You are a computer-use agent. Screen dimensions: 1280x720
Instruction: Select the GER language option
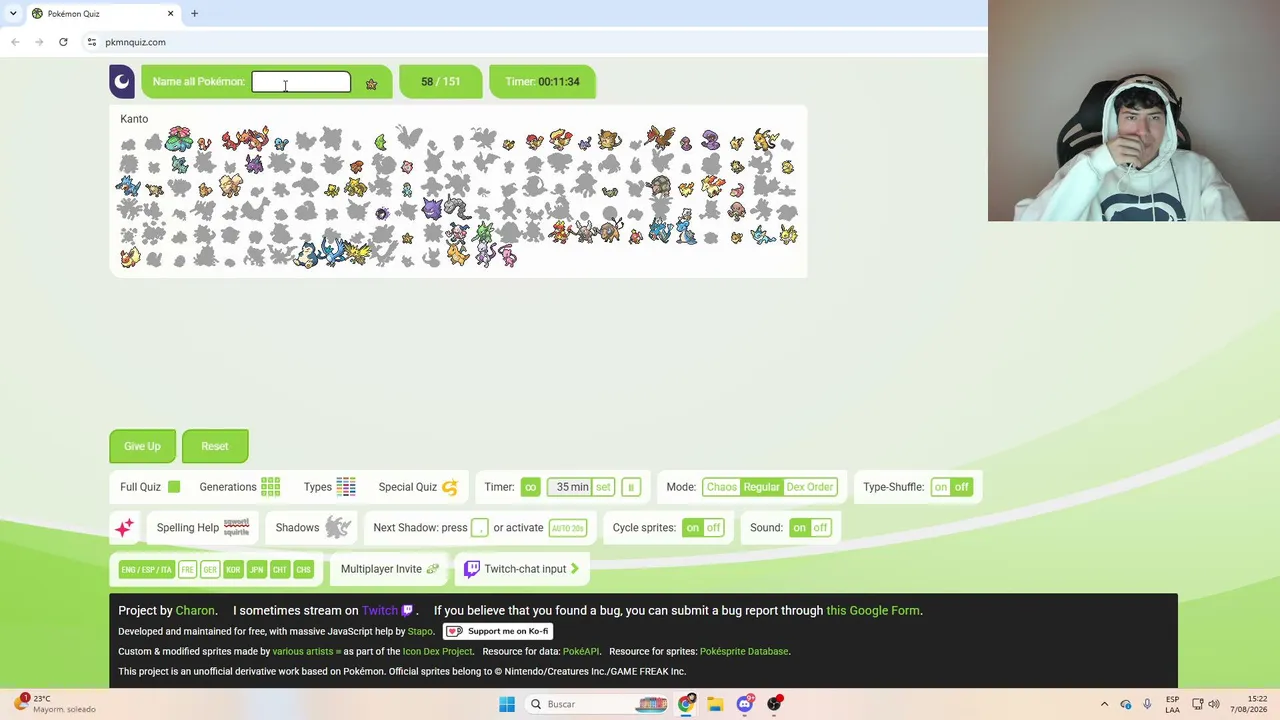pyautogui.click(x=210, y=570)
